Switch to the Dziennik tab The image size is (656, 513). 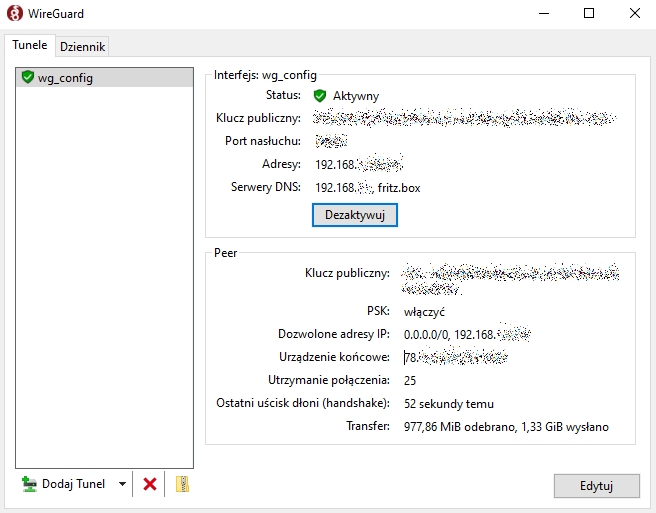pyautogui.click(x=82, y=46)
